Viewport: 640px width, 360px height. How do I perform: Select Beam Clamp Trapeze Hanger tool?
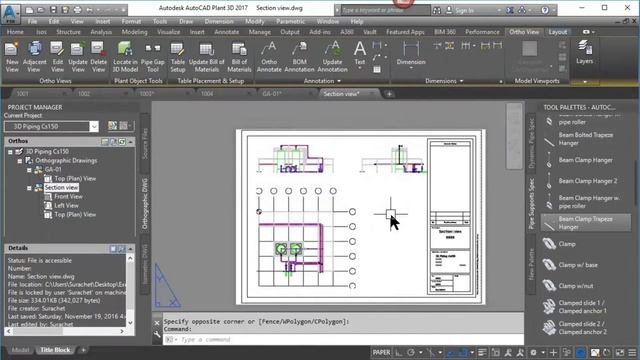pyautogui.click(x=585, y=223)
